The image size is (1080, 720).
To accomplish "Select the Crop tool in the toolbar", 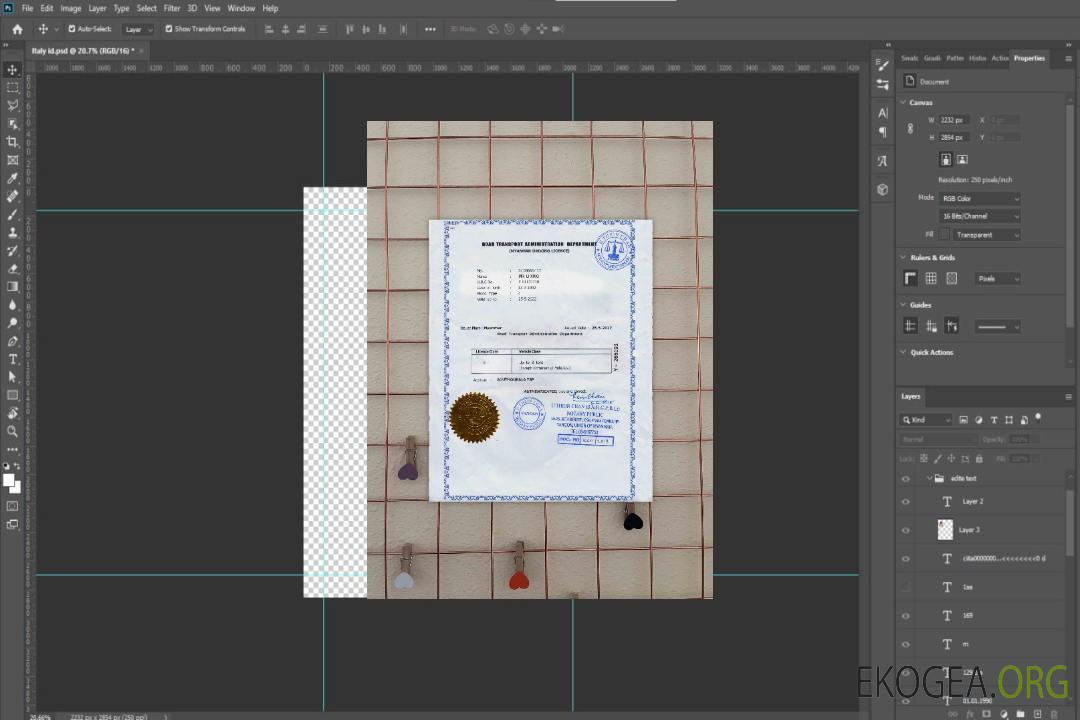I will click(13, 142).
